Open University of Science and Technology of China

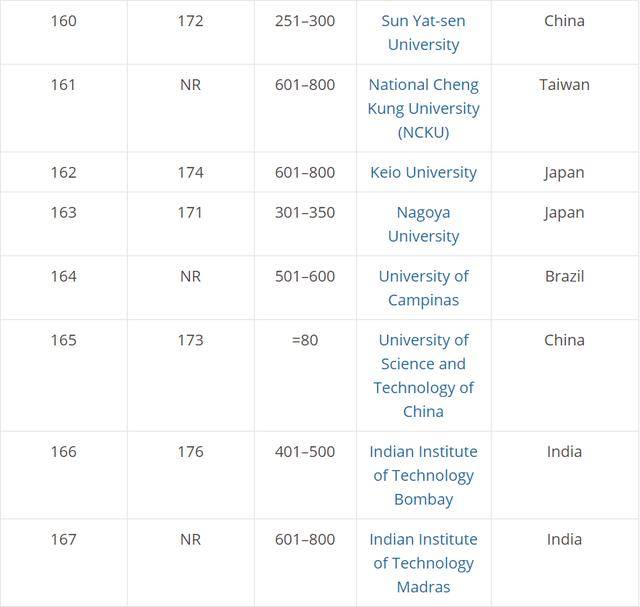[x=423, y=376]
